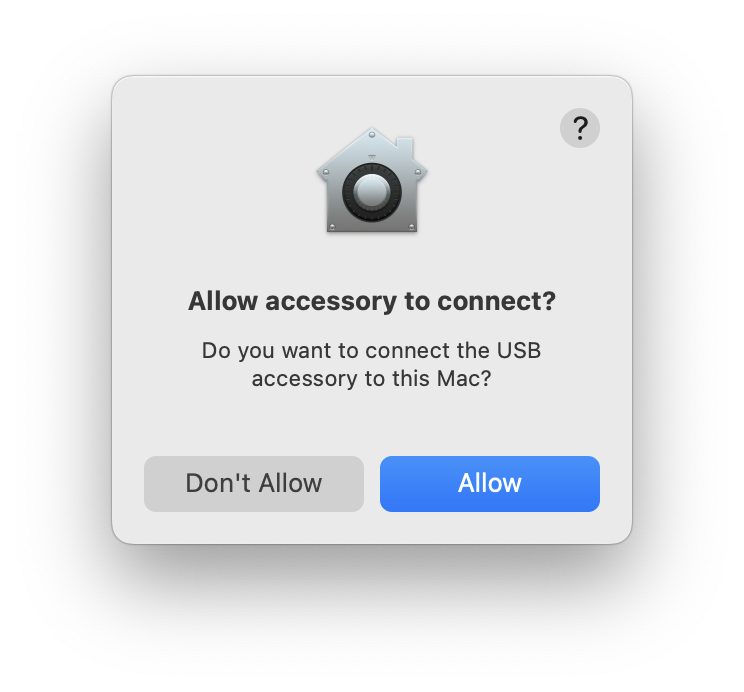Click the USB accessory description text
The width and height of the screenshot is (744, 692).
[x=372, y=365]
